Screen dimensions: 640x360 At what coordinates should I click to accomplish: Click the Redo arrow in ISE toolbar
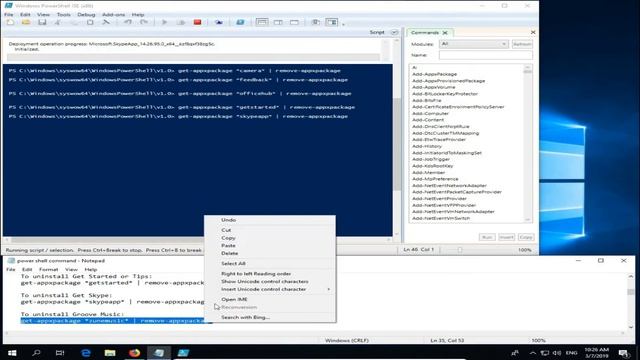(144, 22)
